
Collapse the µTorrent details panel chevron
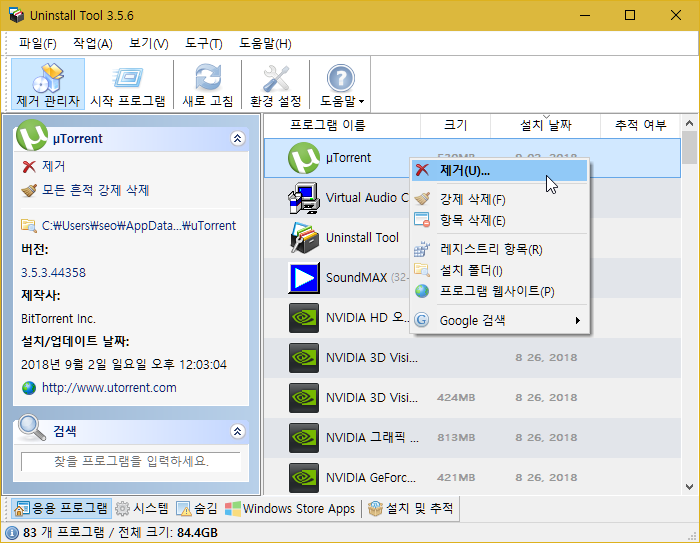tap(238, 138)
